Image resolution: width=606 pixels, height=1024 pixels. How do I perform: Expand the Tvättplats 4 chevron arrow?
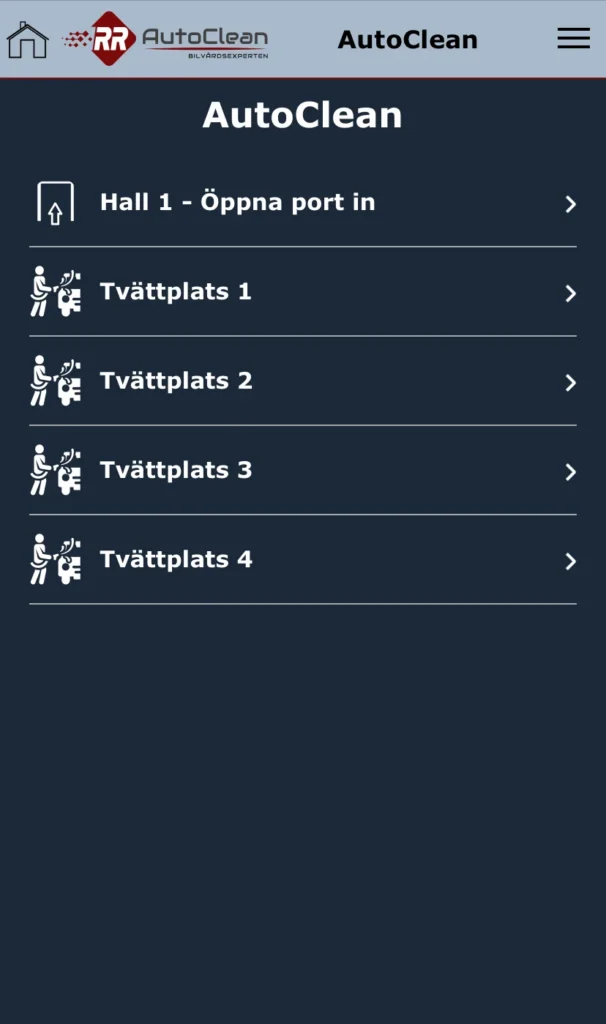[570, 561]
